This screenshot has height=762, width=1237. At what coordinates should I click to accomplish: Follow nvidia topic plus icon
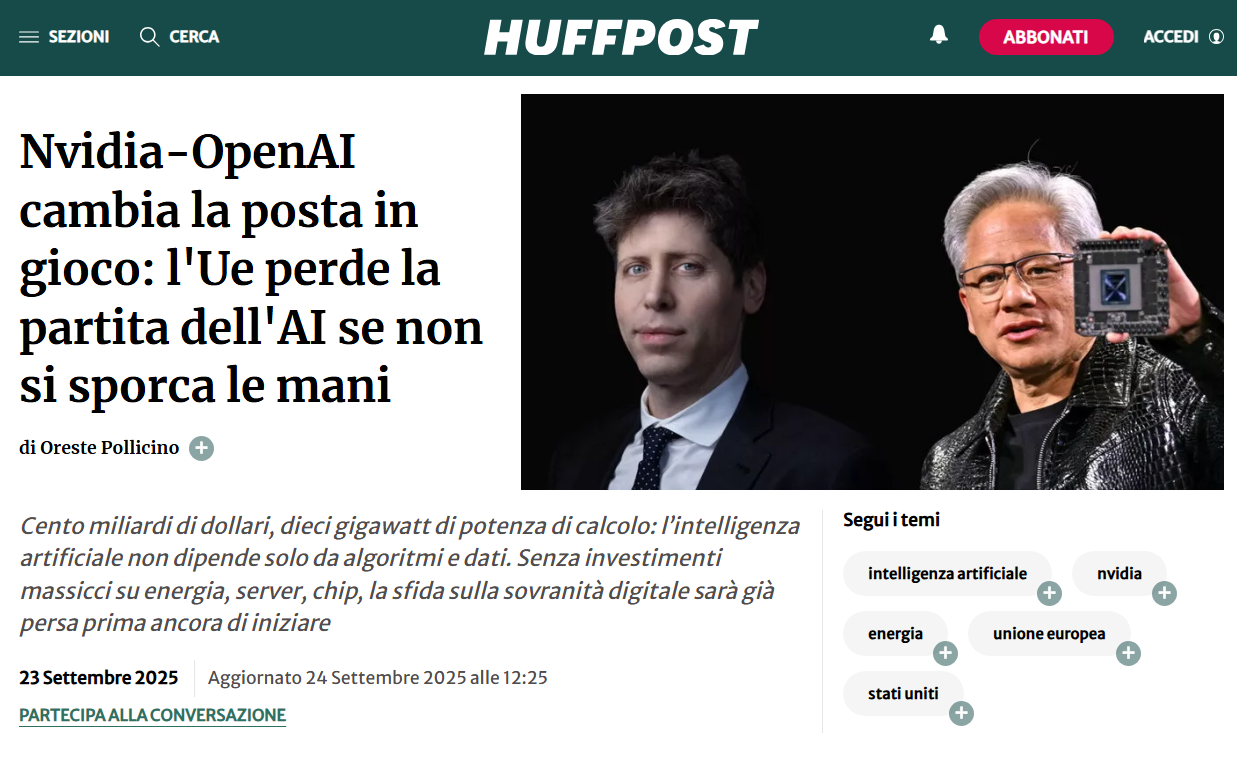(1164, 594)
